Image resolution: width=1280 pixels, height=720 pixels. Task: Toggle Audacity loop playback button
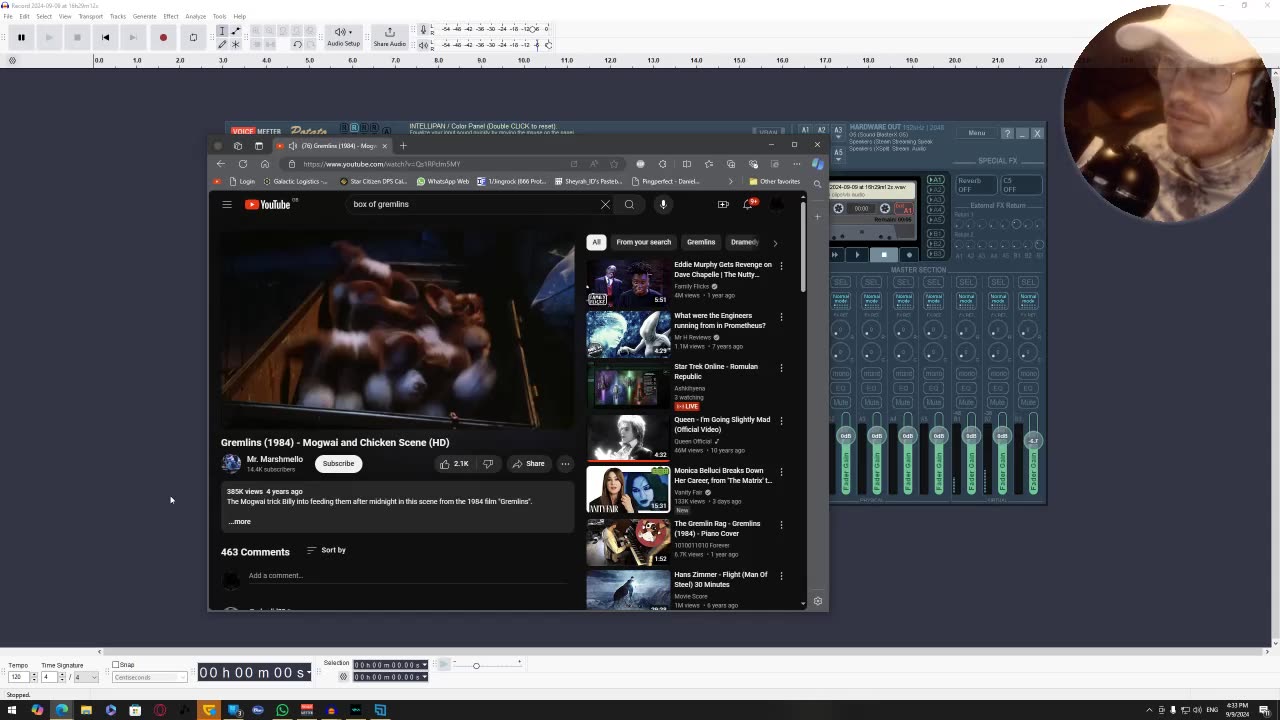click(193, 38)
